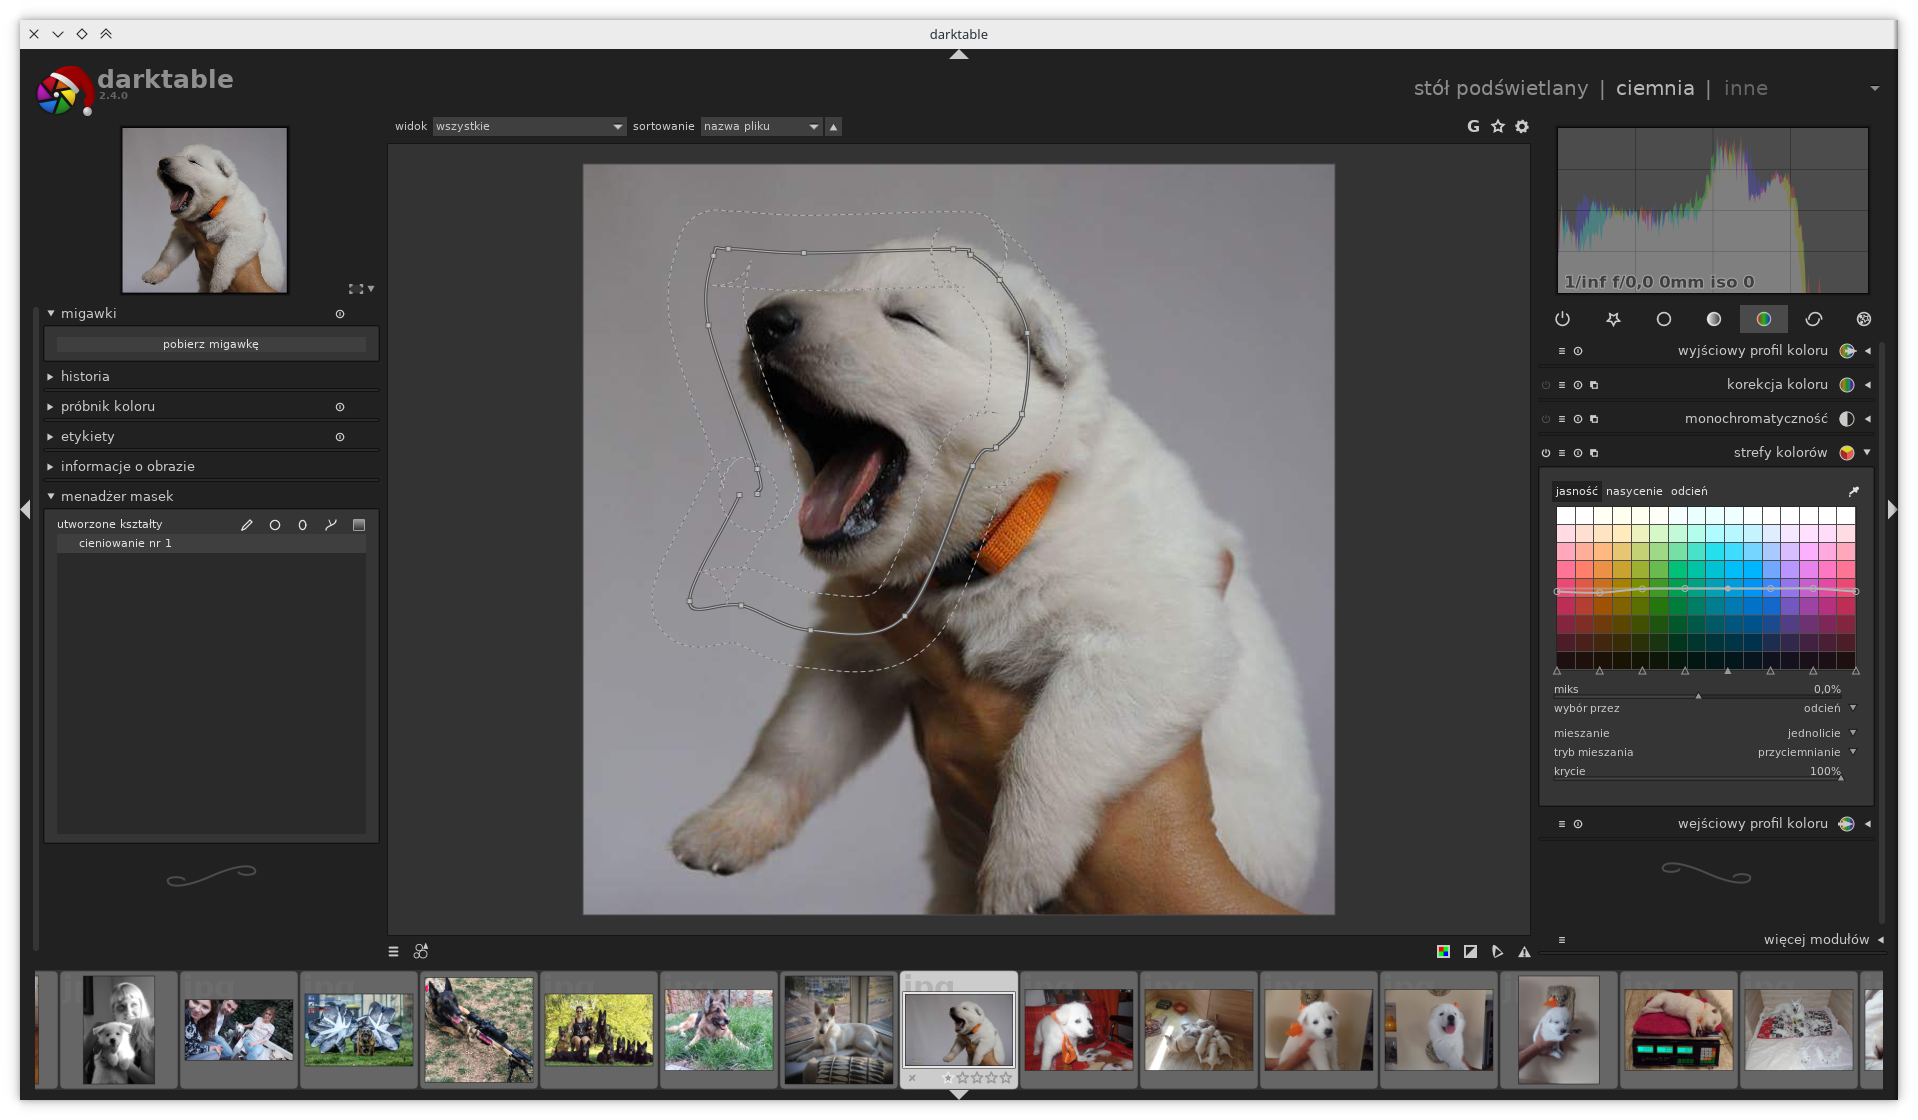The image size is (1918, 1120).
Task: Click the color picker in strefy kolorów
Action: click(x=1853, y=491)
